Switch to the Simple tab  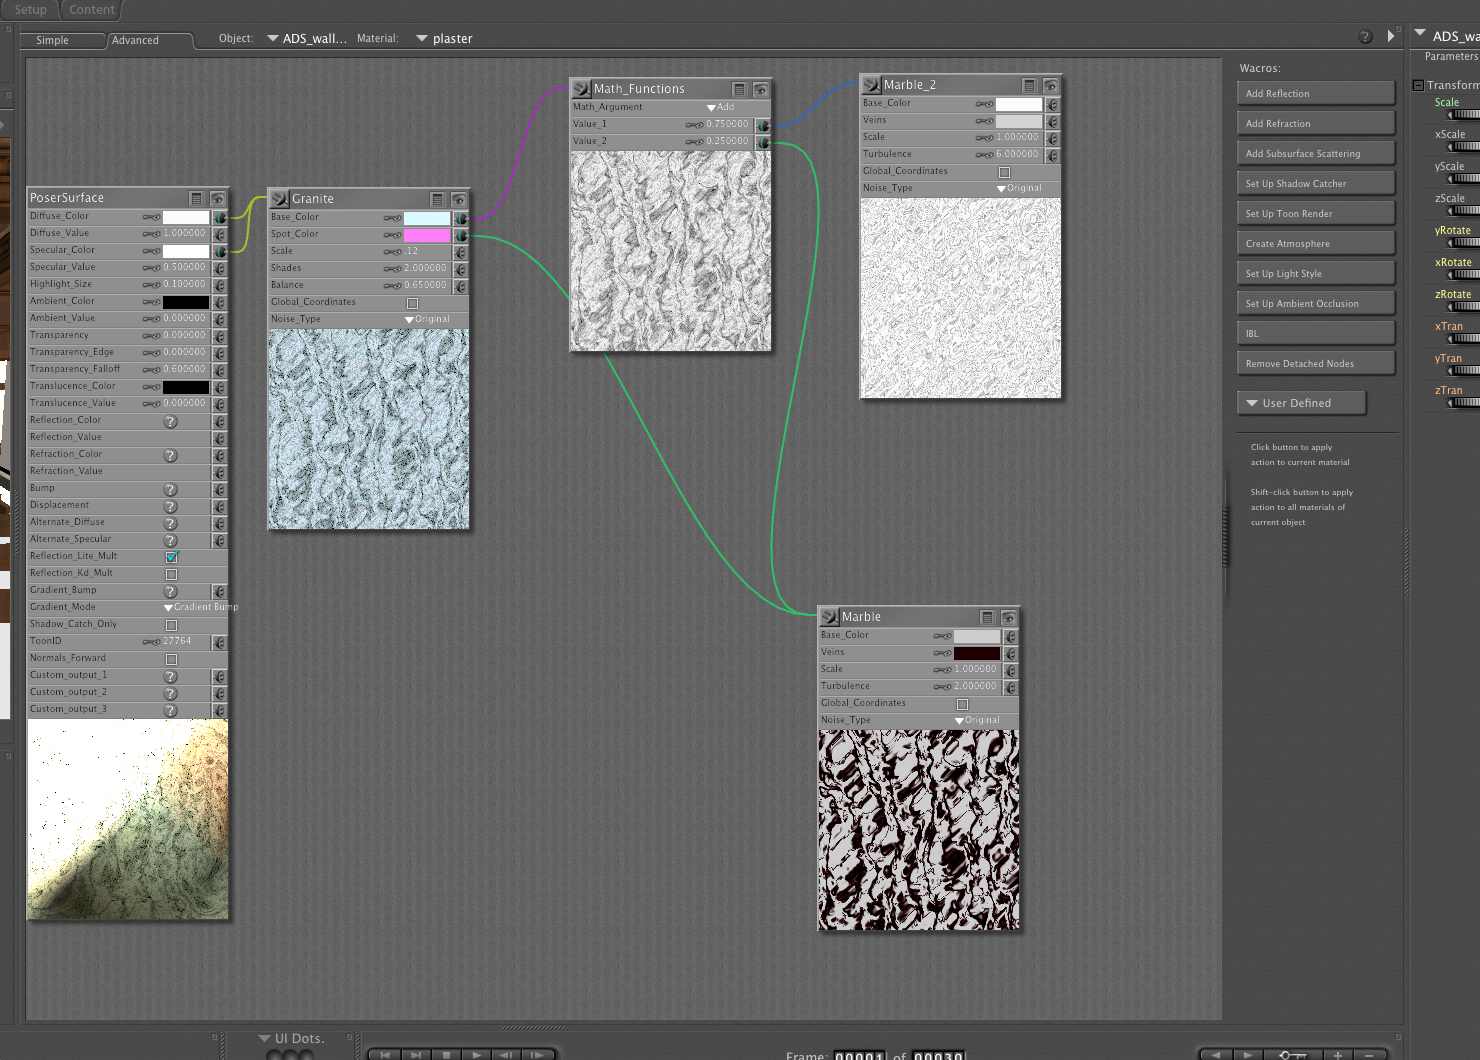coord(53,41)
